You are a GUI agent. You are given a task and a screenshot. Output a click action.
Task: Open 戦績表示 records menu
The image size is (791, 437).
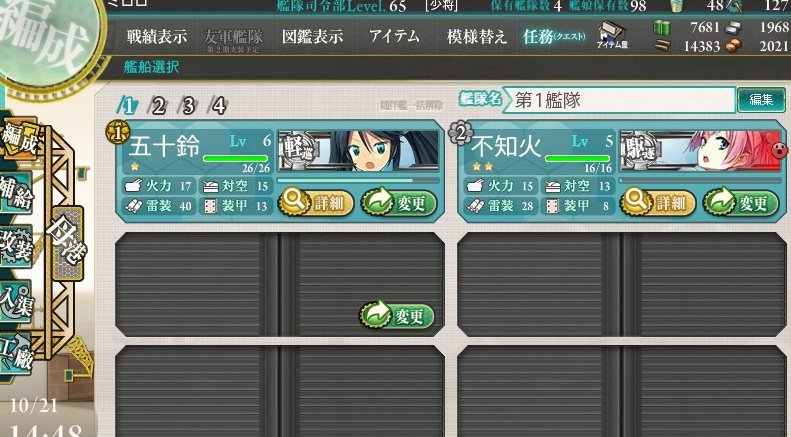click(x=156, y=37)
